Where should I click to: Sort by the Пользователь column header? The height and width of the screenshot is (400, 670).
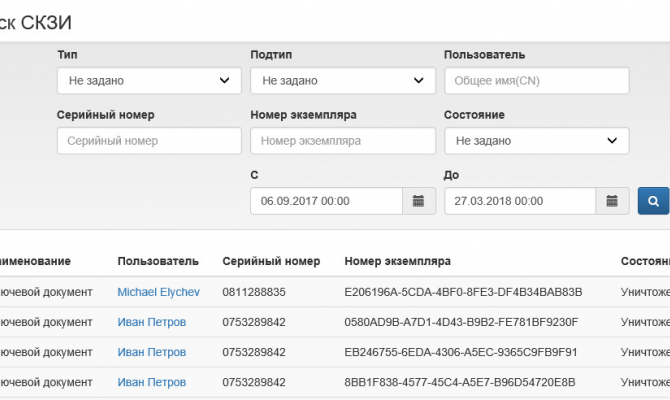[157, 261]
